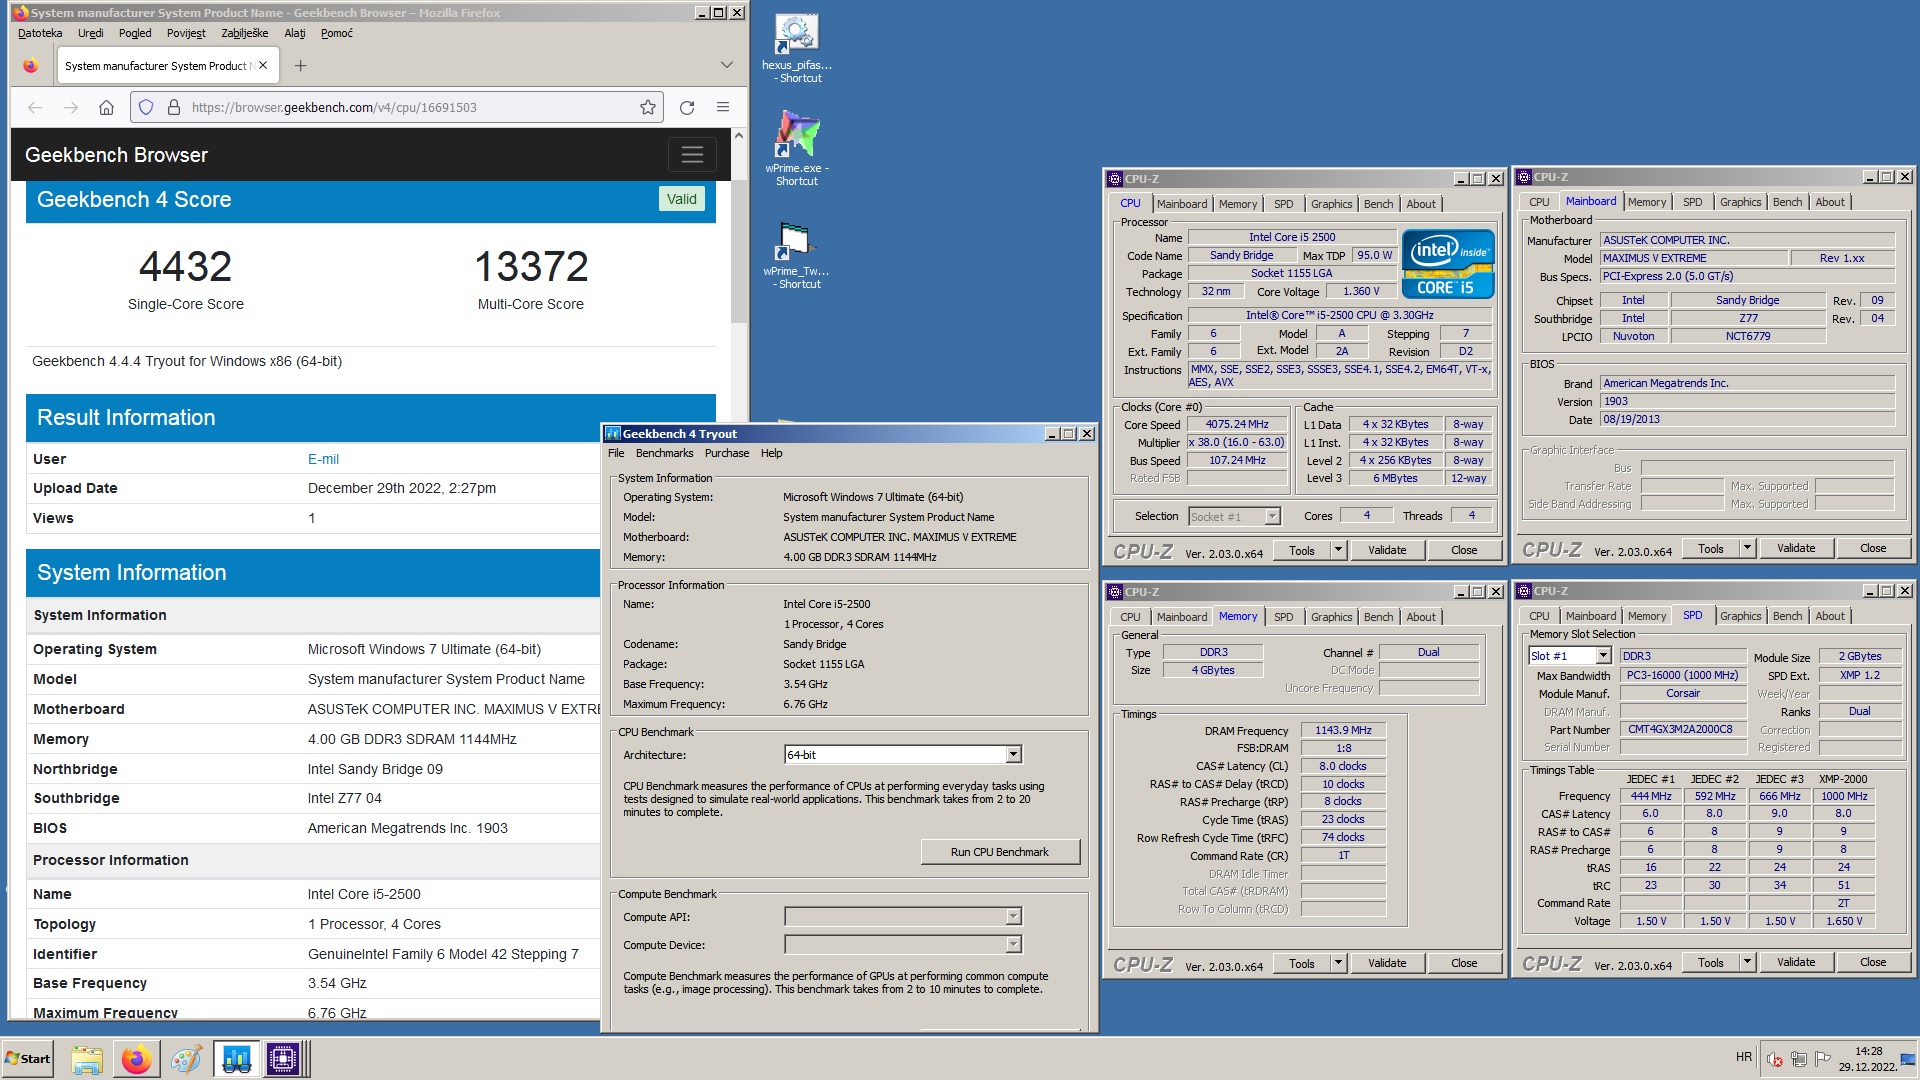1920x1080 pixels.
Task: Open the Socket #1 selection dropdown
Action: point(1272,517)
